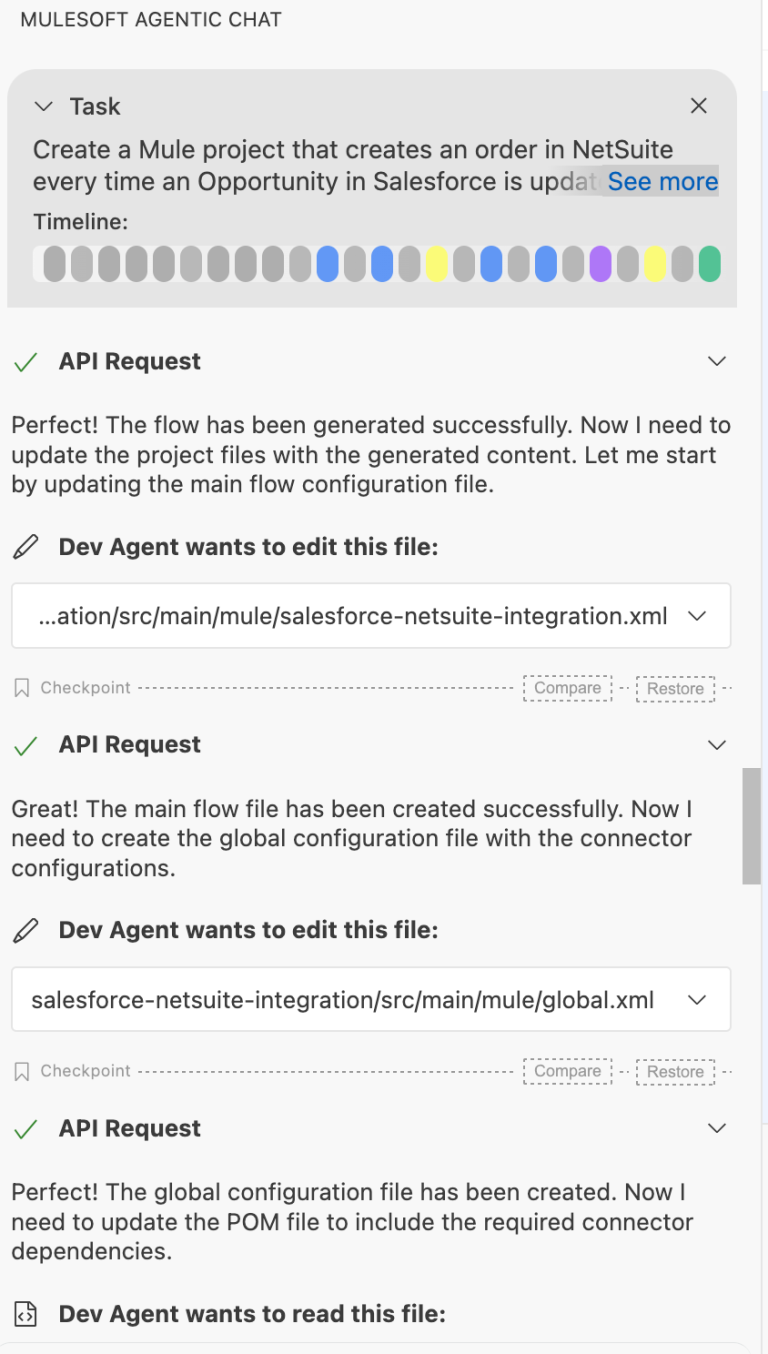Screen dimensions: 768x1354
Task: Open the global.xml file path dropdown
Action: click(697, 998)
